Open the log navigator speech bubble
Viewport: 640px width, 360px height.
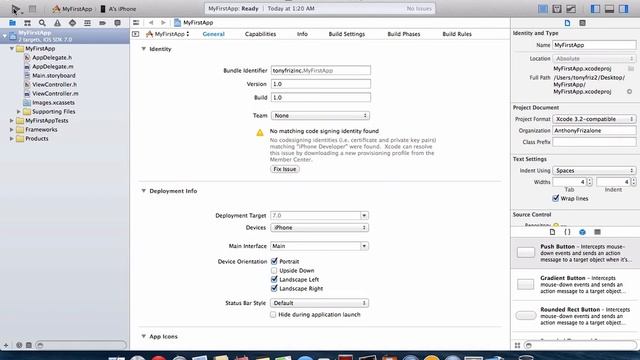pos(118,23)
